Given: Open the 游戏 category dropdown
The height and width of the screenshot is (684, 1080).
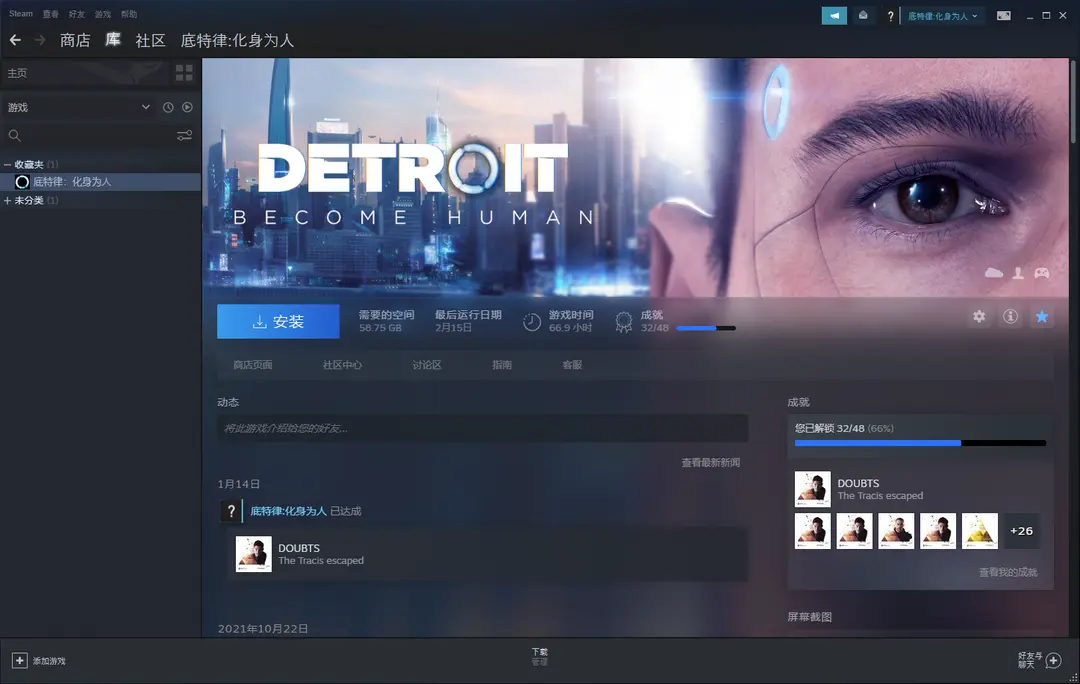Looking at the screenshot, I should [79, 107].
